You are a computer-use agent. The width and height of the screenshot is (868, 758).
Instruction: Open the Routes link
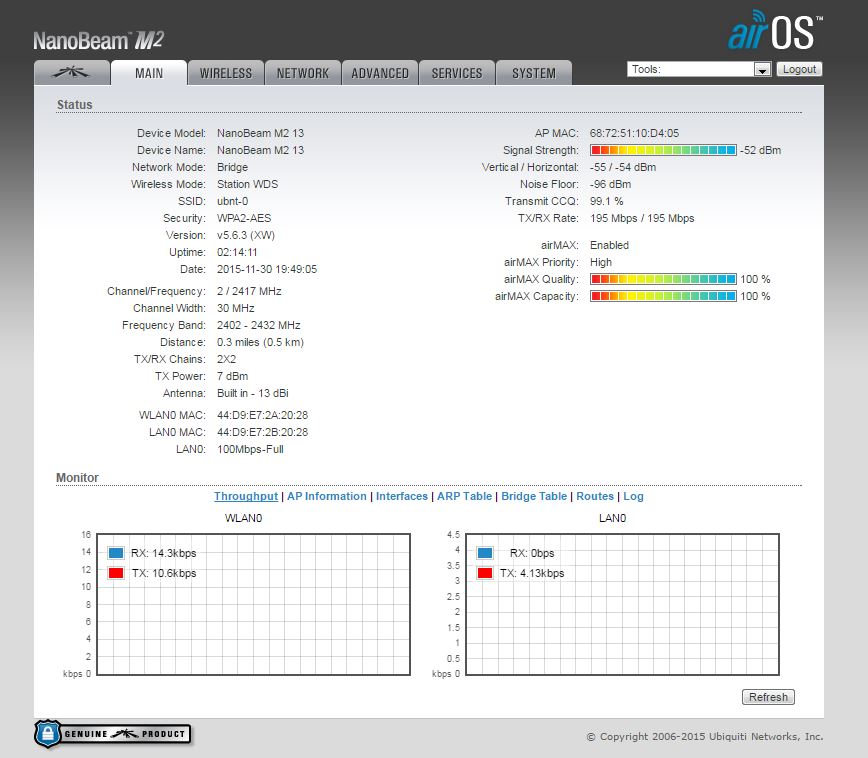tap(595, 496)
